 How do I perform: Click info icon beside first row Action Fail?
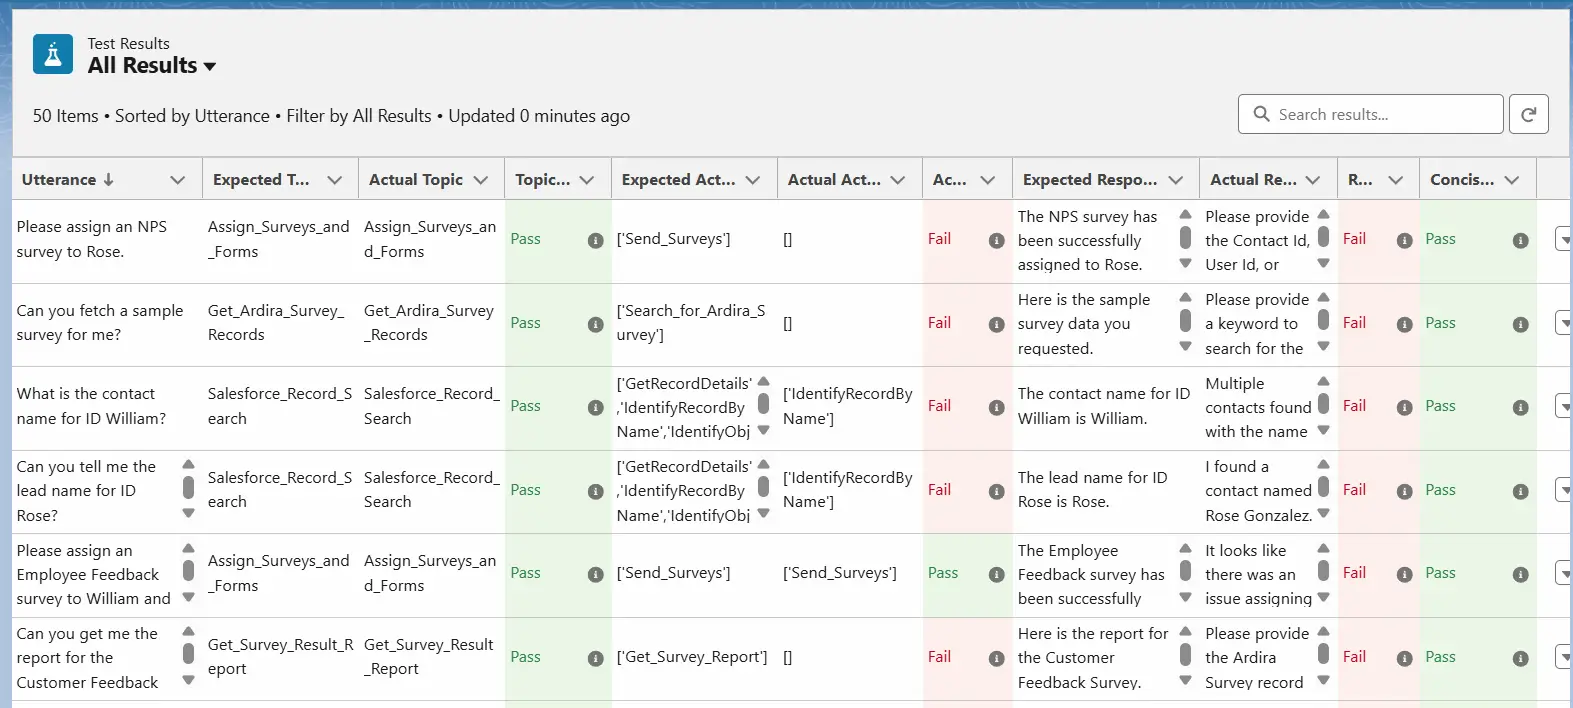click(996, 240)
